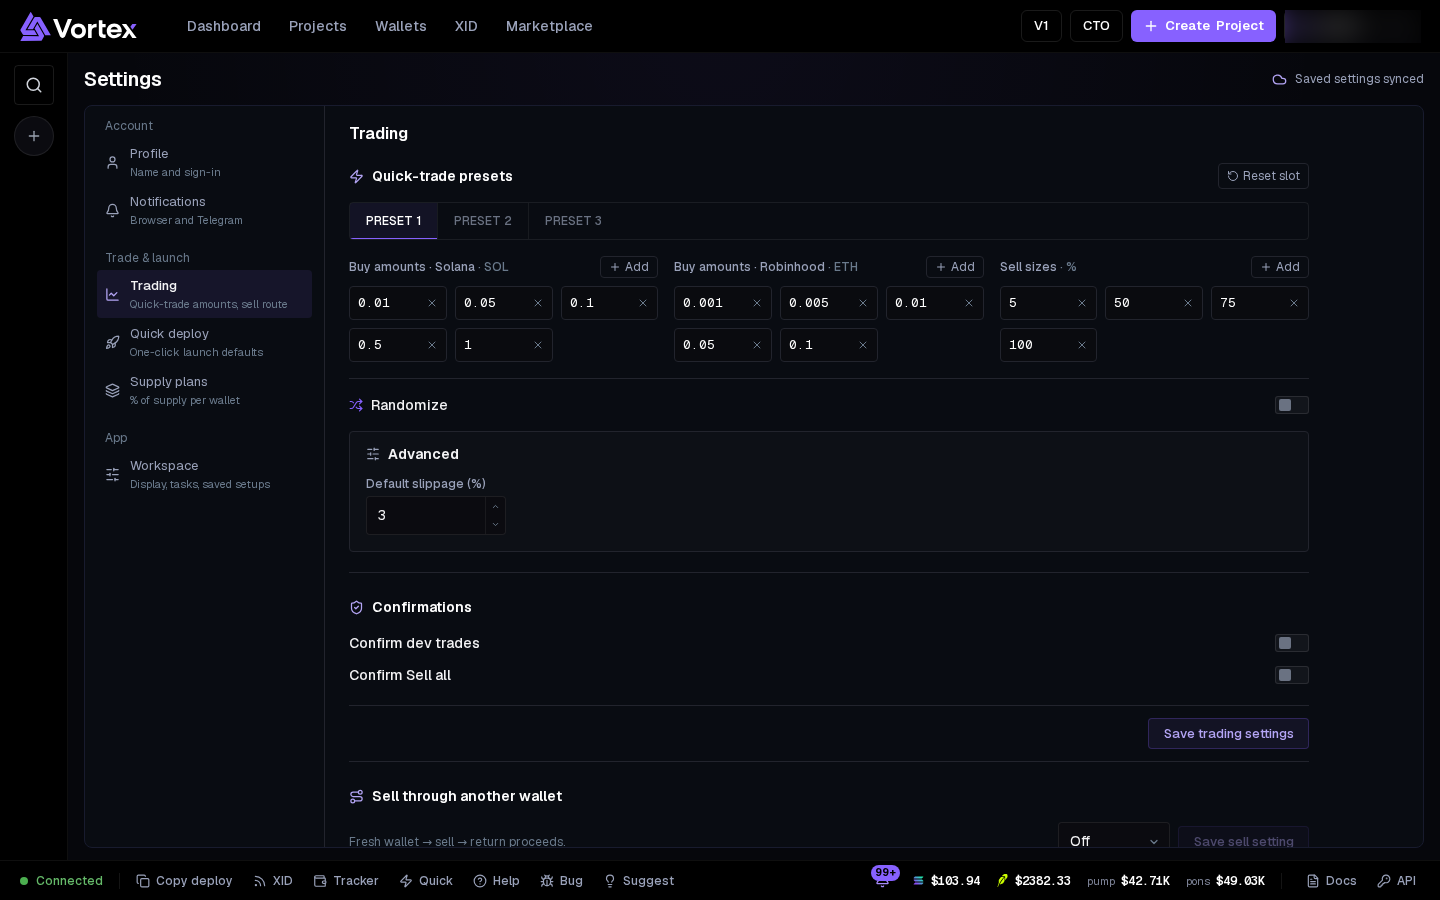Remove the 0.01 Solana buy amount
Image resolution: width=1440 pixels, height=900 pixels.
point(432,303)
